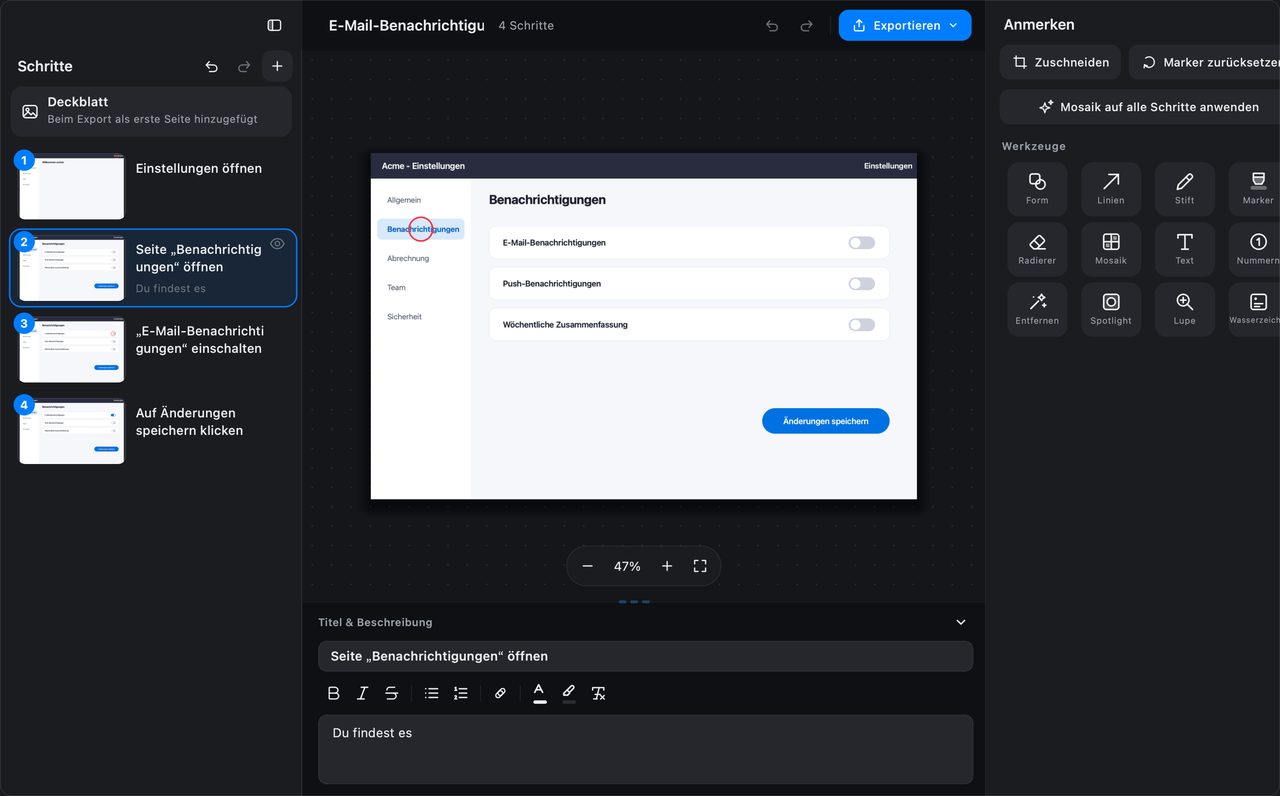Select the Form shape tool

[x=1037, y=189]
